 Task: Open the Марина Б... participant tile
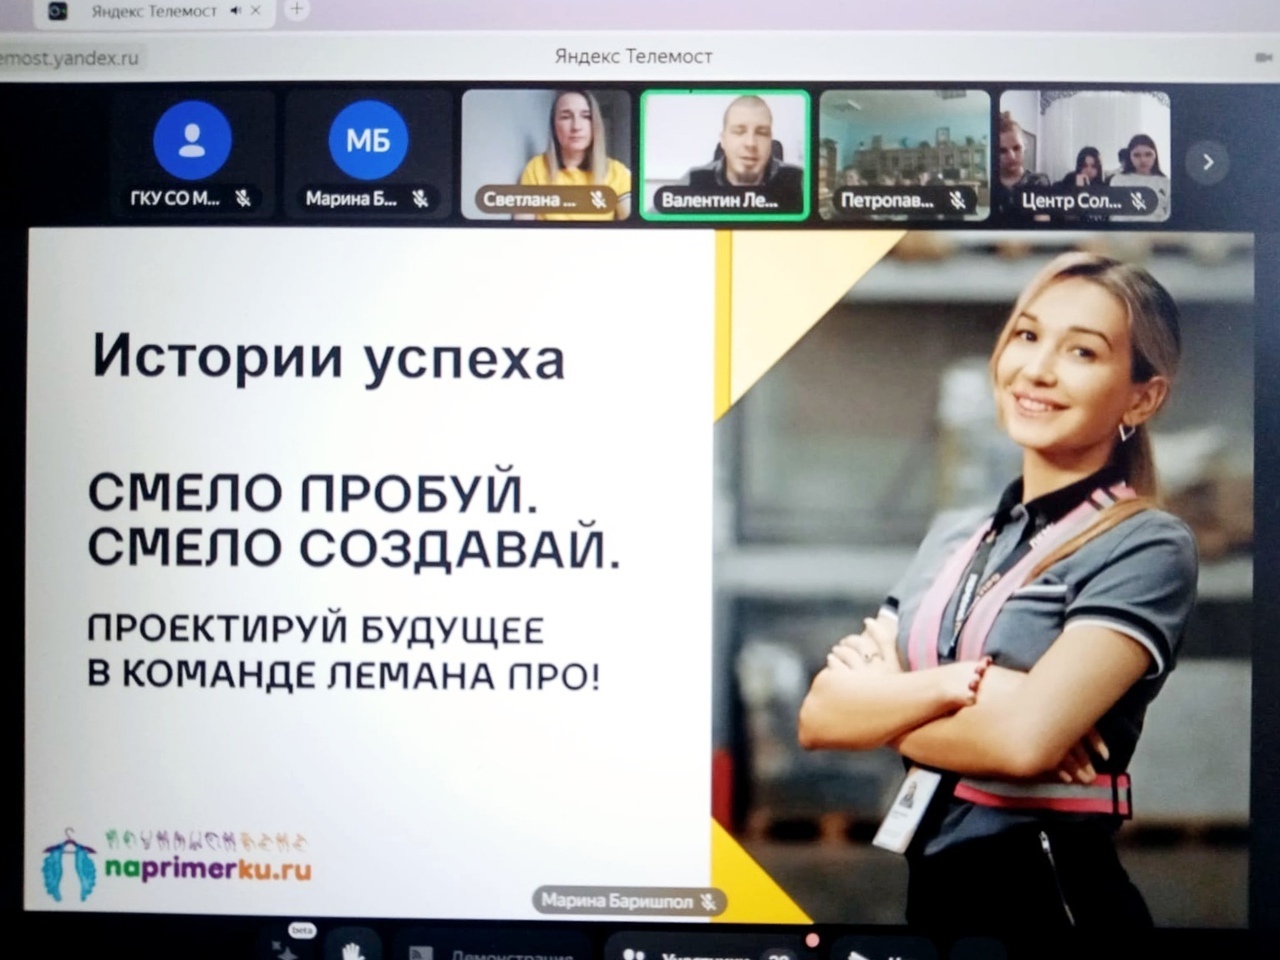[x=368, y=155]
